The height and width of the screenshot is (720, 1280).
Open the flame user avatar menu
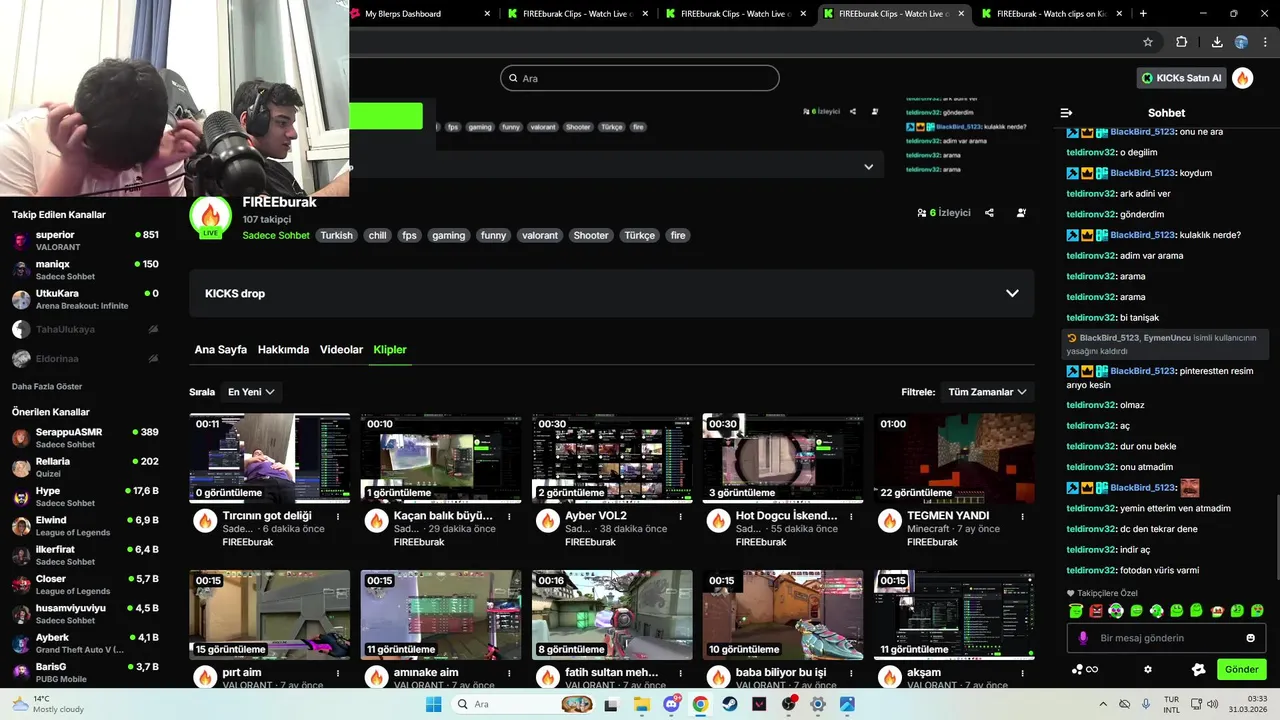1243,78
